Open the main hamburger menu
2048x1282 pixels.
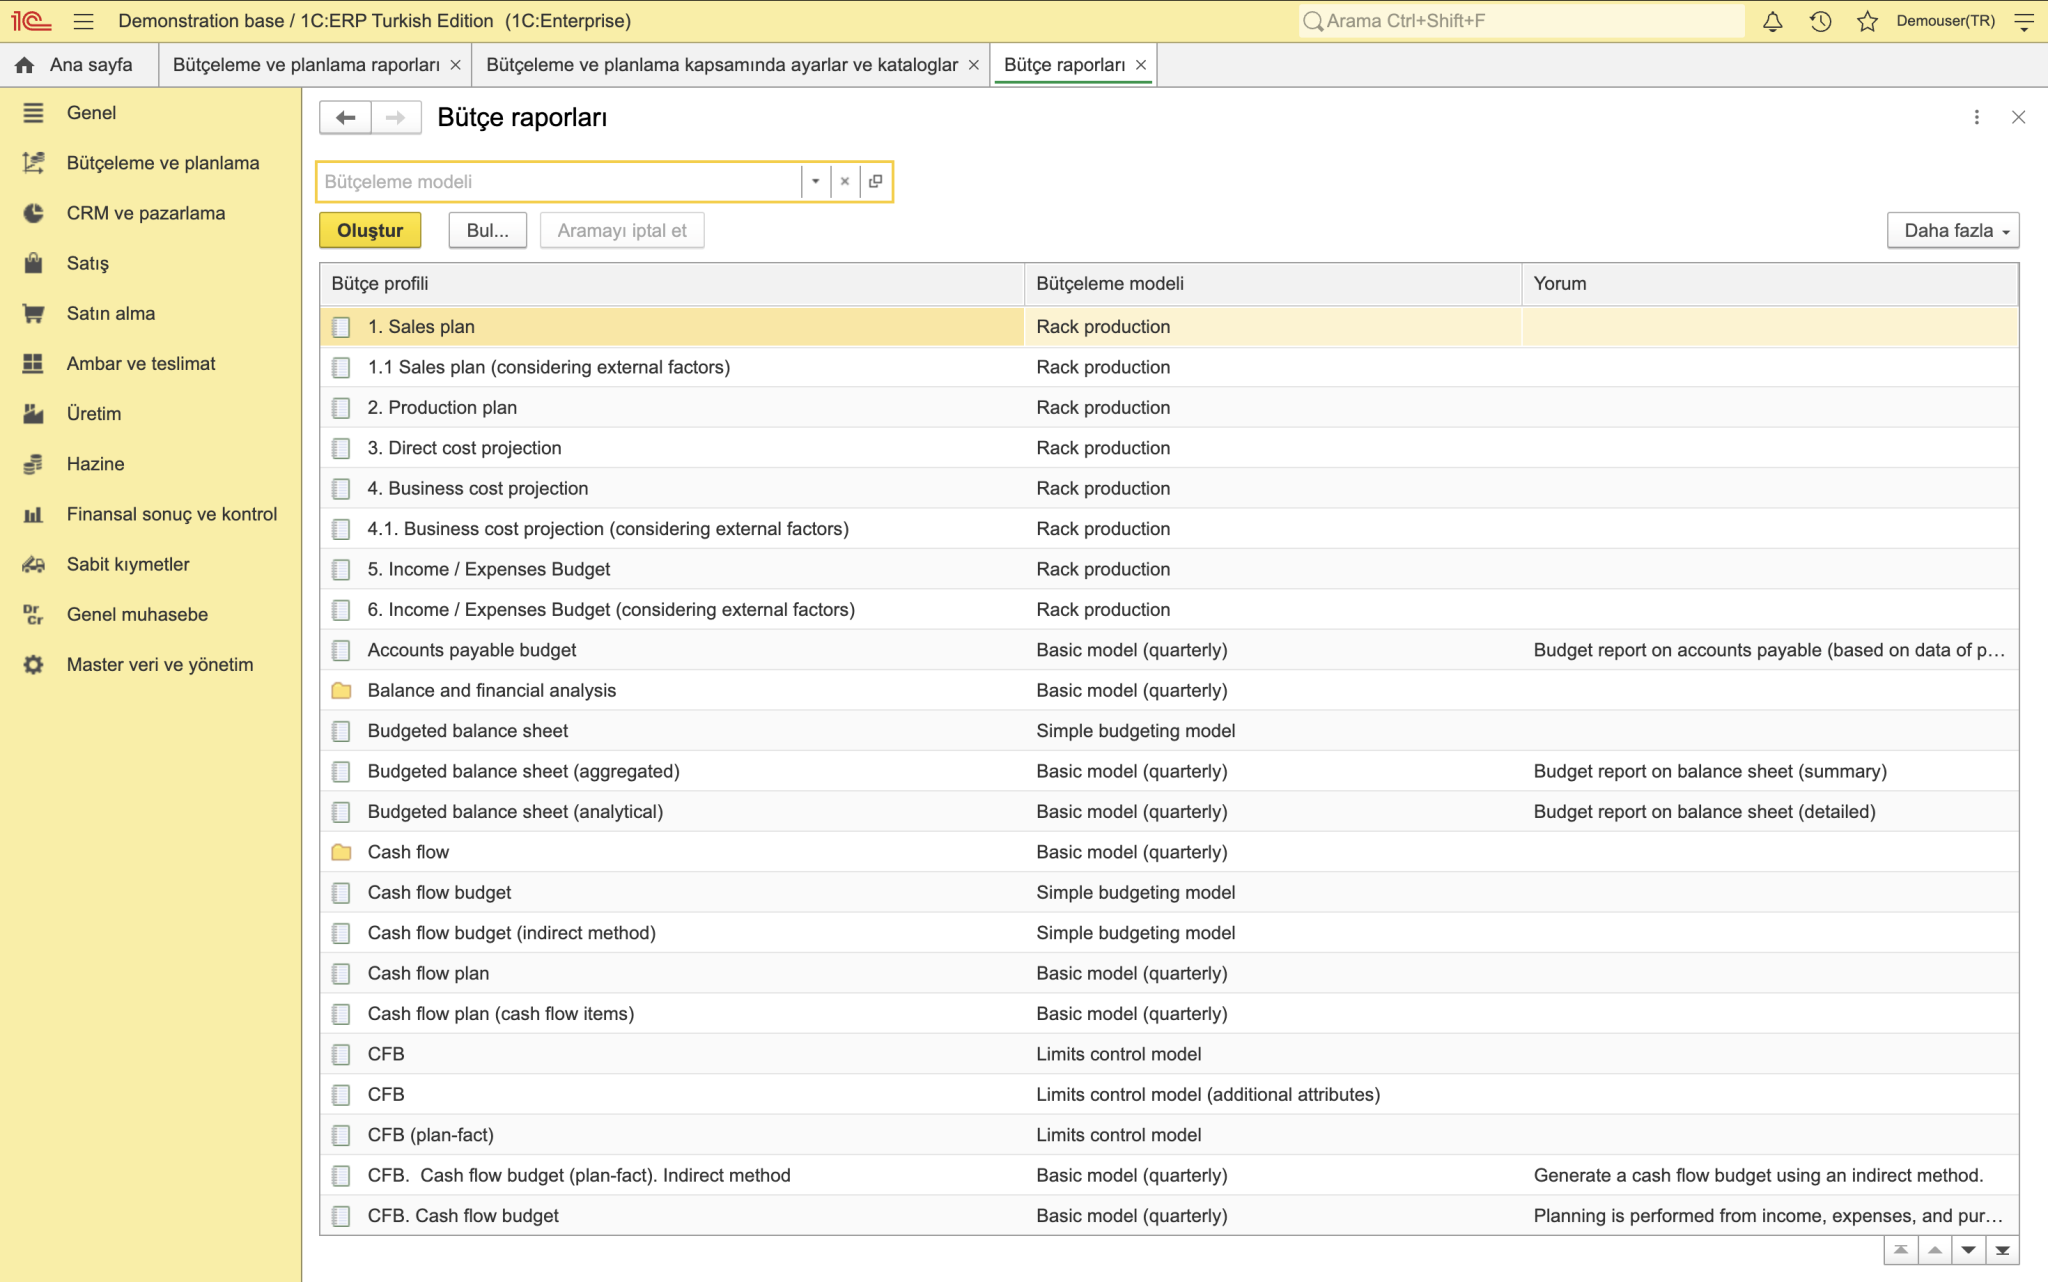click(x=84, y=21)
